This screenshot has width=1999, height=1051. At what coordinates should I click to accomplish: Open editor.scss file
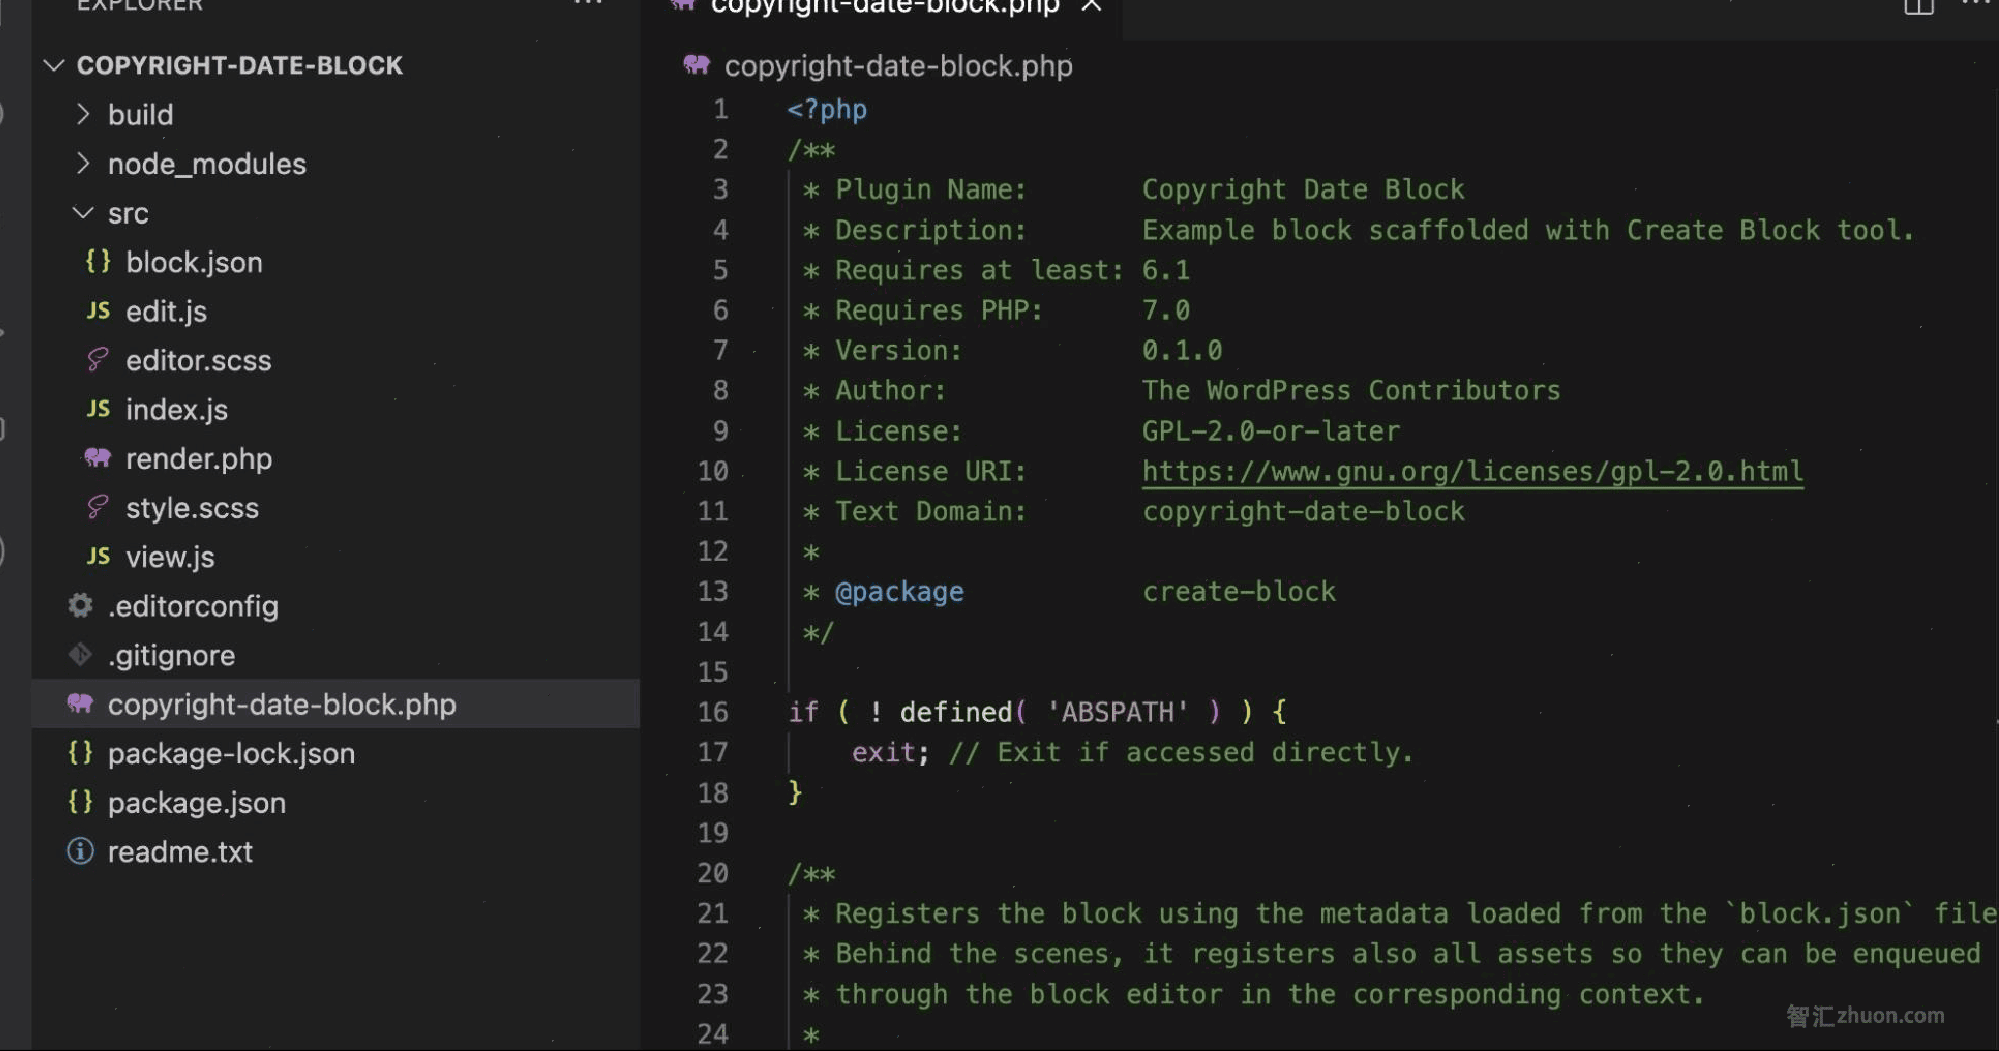(x=198, y=360)
